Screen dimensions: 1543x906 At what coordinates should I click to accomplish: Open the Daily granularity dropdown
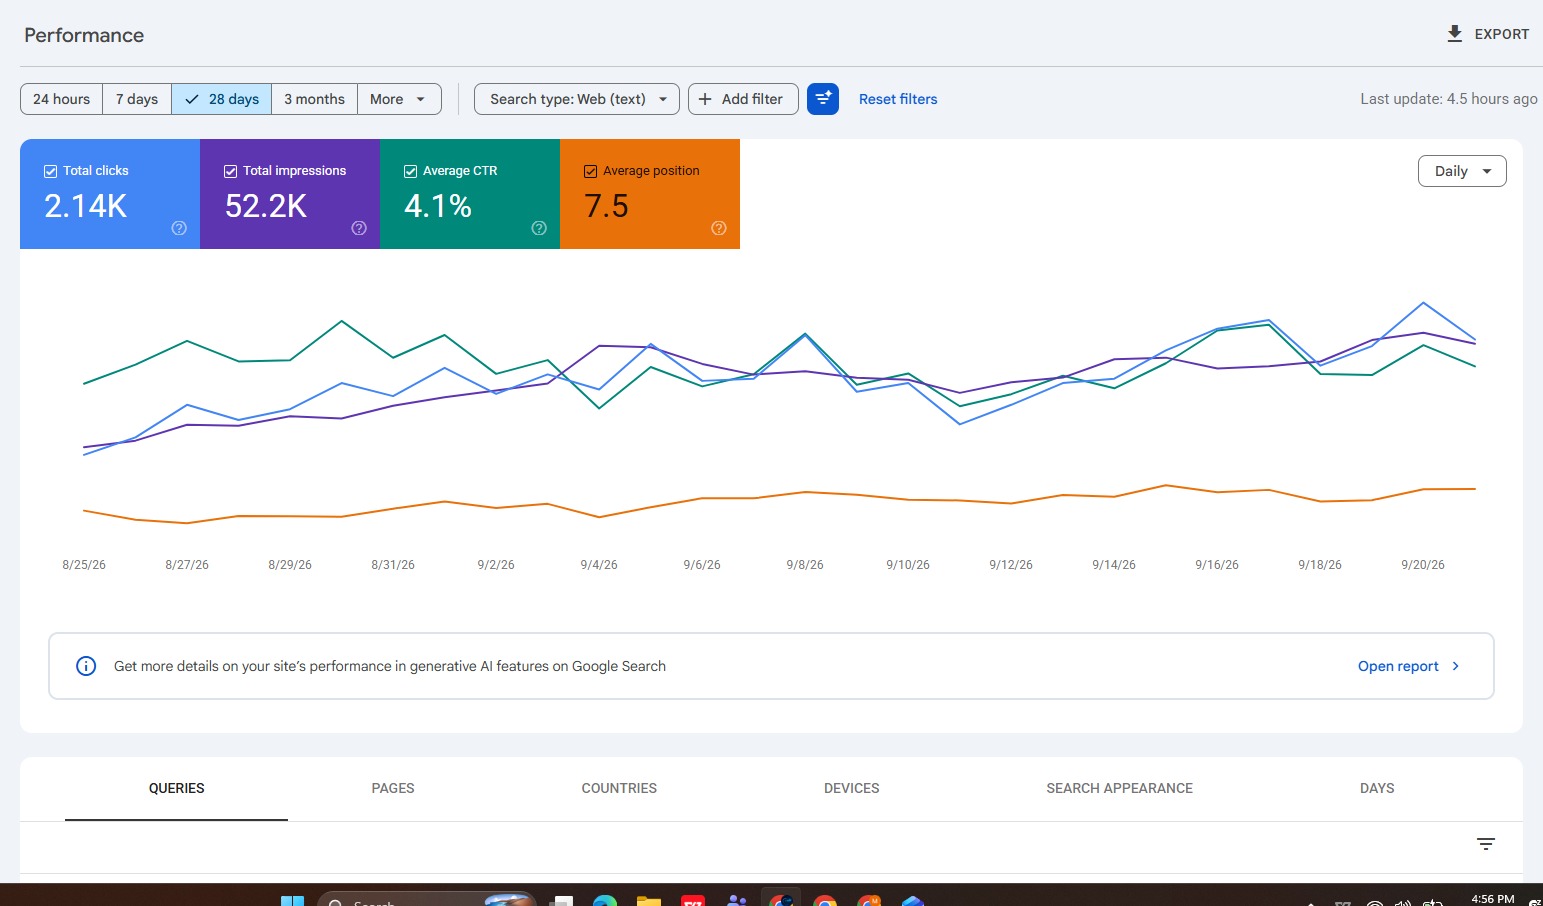[1462, 171]
